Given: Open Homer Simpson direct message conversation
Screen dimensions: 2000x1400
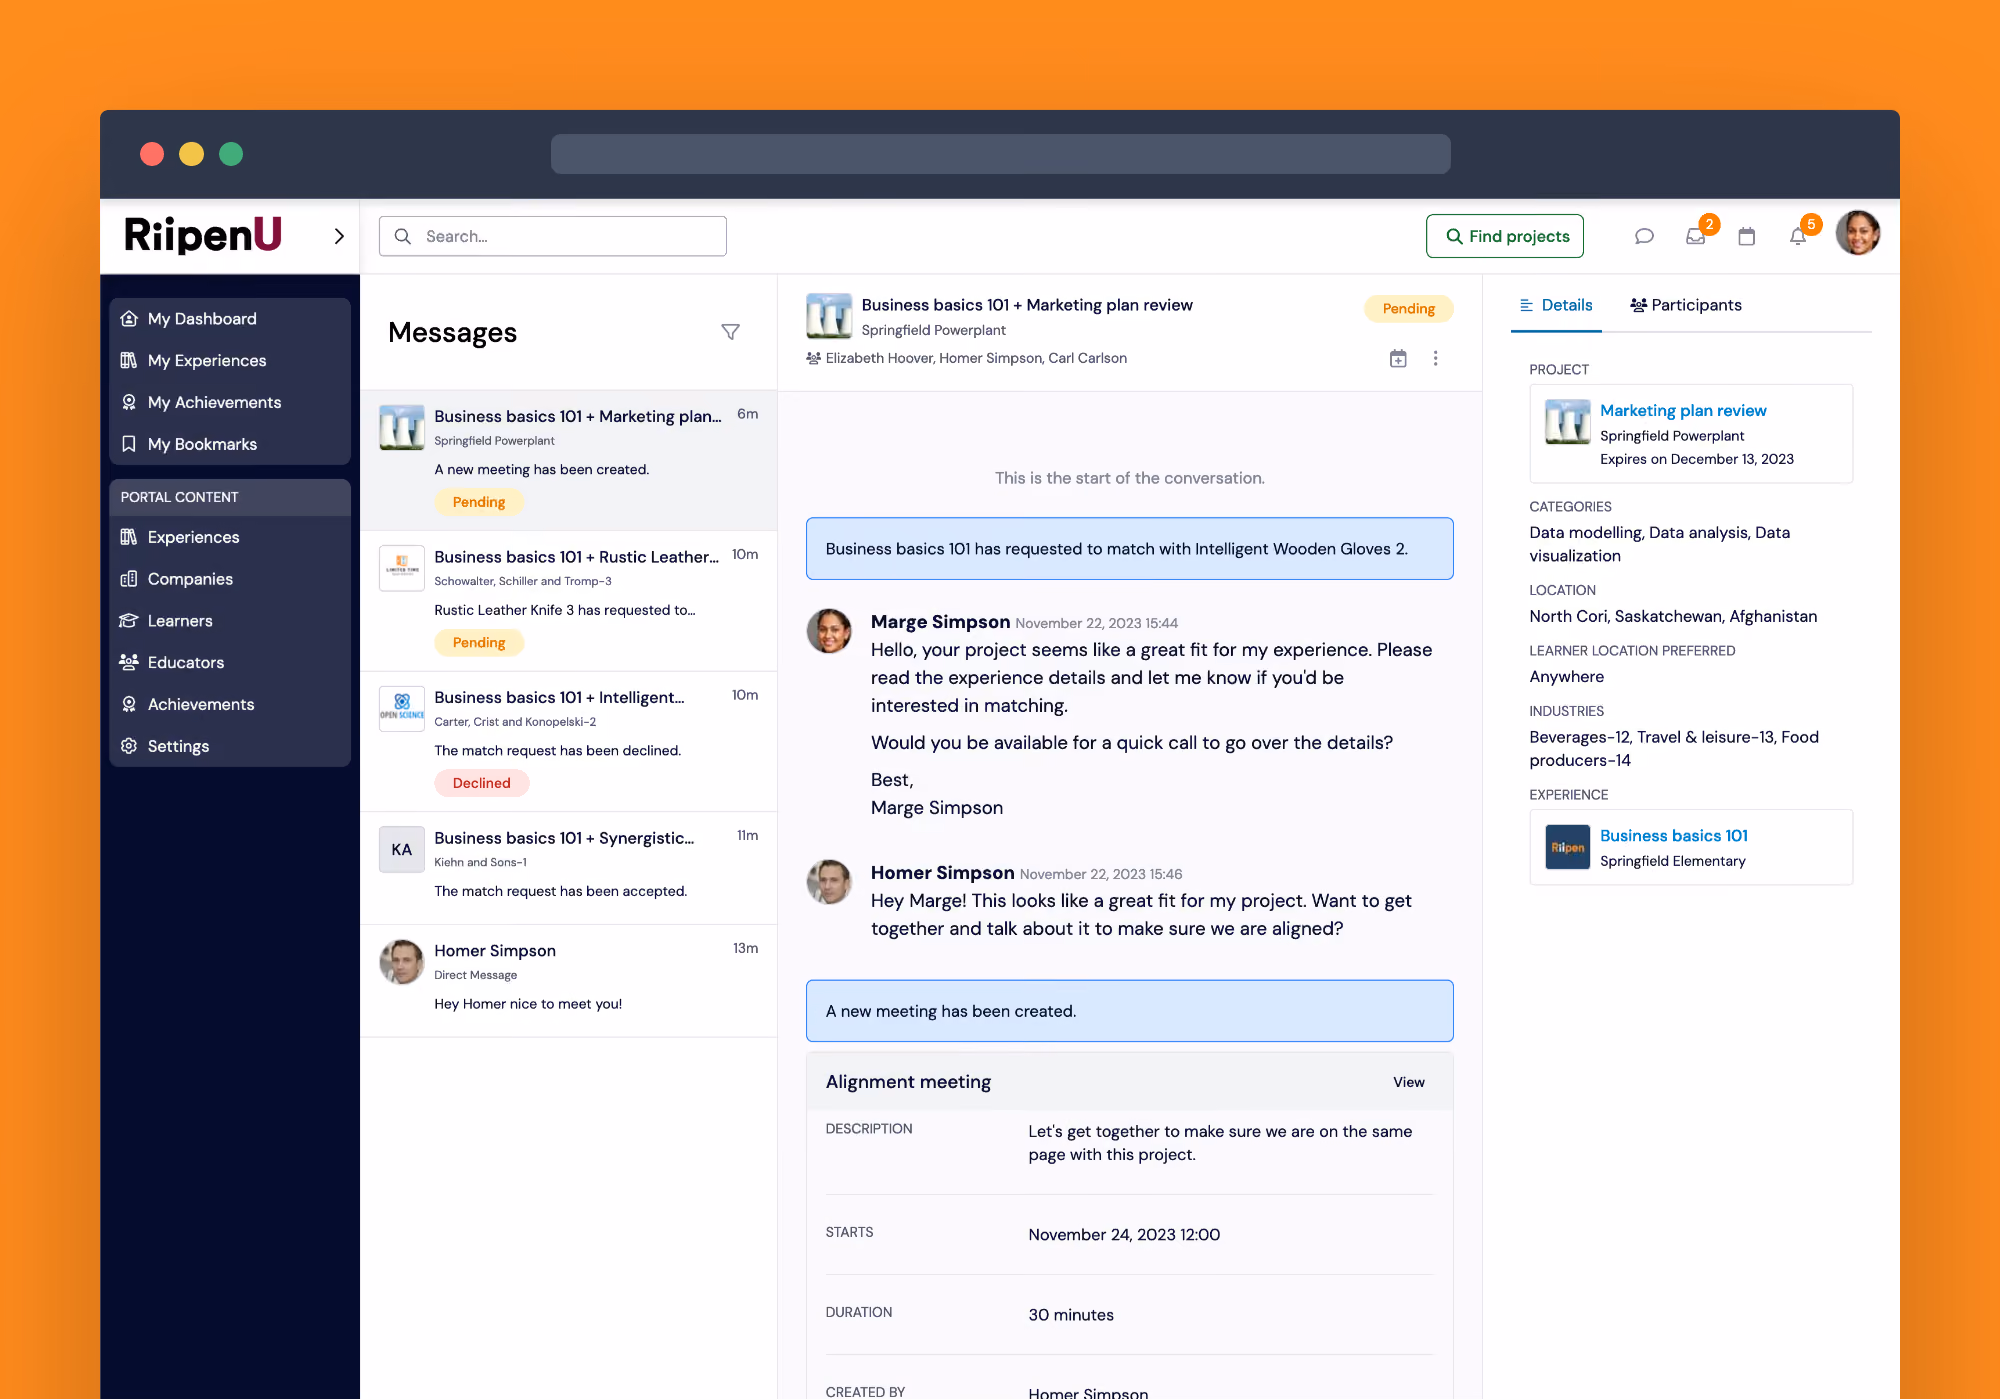Looking at the screenshot, I should (569, 981).
